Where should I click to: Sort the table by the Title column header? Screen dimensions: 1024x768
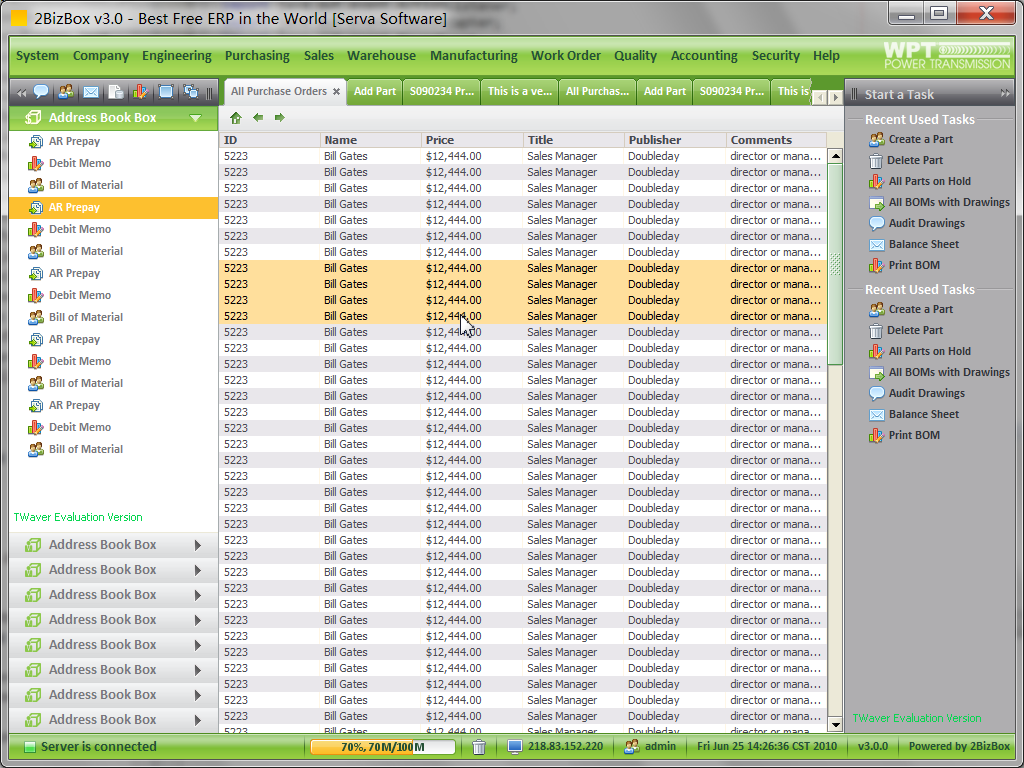[573, 140]
